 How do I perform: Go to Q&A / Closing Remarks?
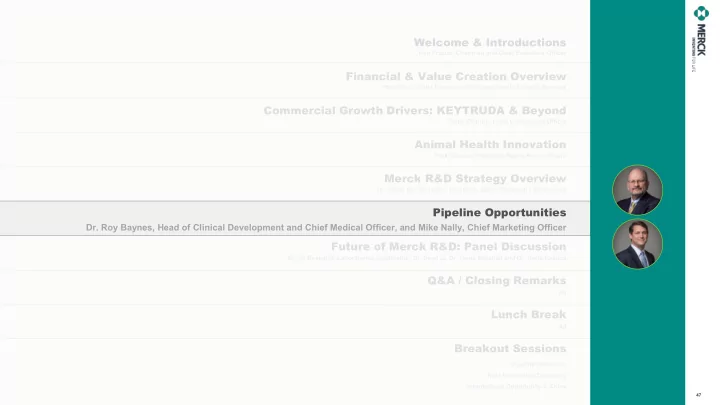tap(496, 281)
